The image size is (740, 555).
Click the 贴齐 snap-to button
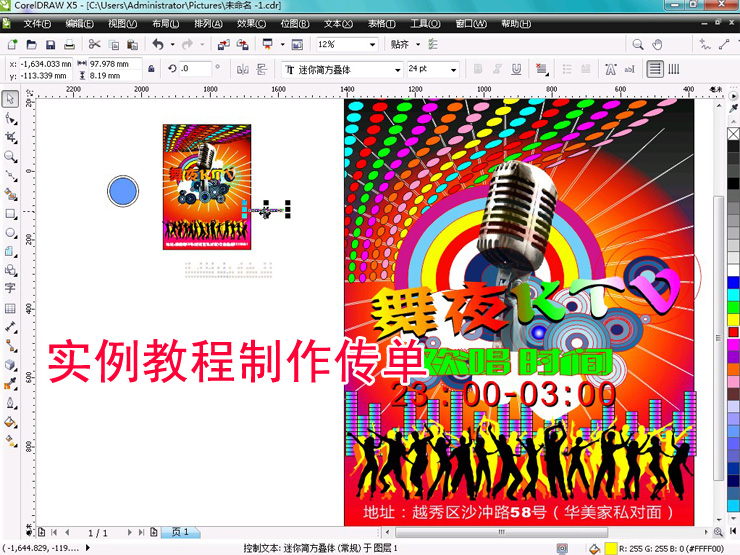[x=403, y=45]
